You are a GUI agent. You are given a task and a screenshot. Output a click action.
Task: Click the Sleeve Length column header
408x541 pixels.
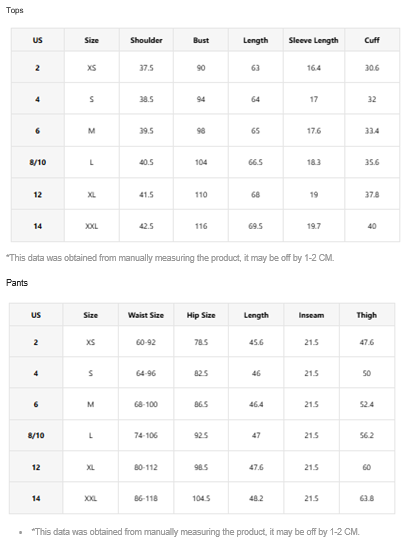(x=314, y=40)
